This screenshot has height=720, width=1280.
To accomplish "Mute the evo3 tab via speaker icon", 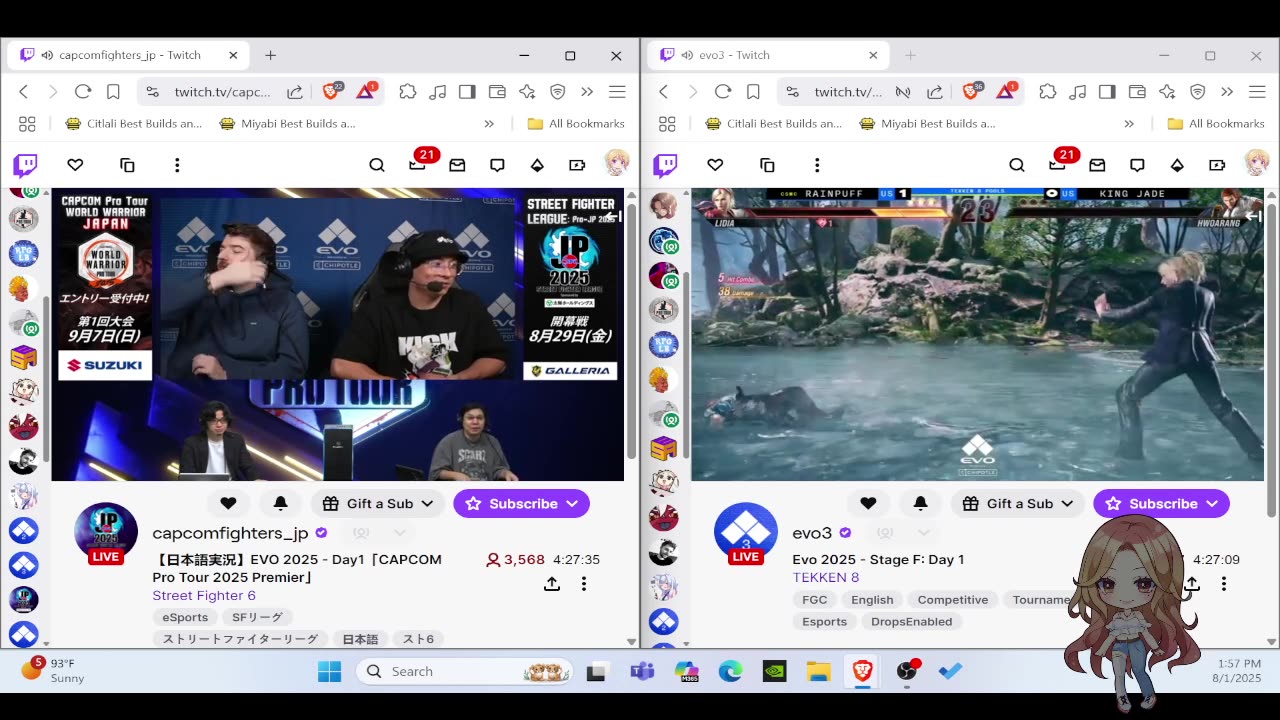I will point(687,55).
